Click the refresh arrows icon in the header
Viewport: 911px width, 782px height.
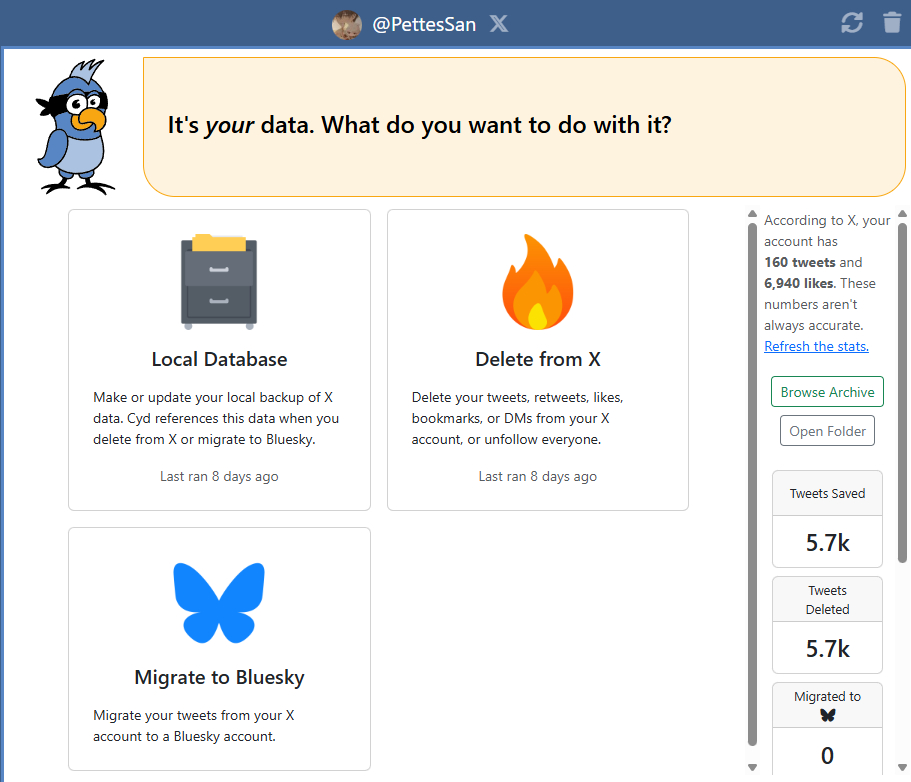(852, 23)
